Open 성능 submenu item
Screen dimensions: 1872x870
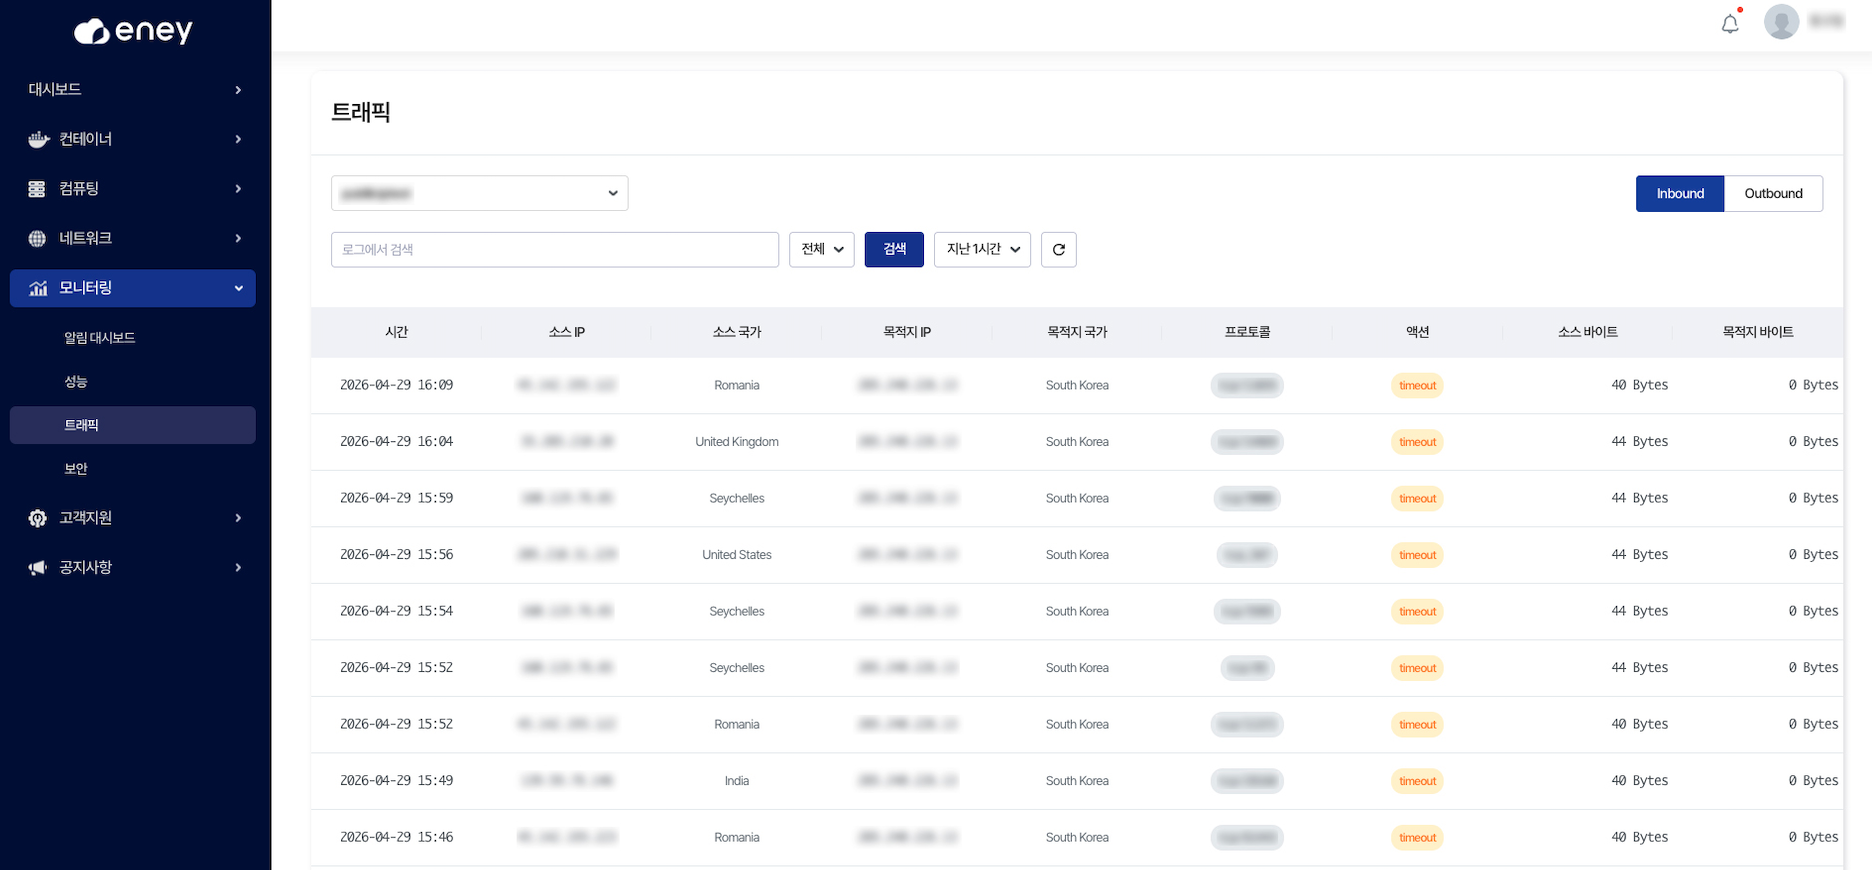tap(76, 382)
